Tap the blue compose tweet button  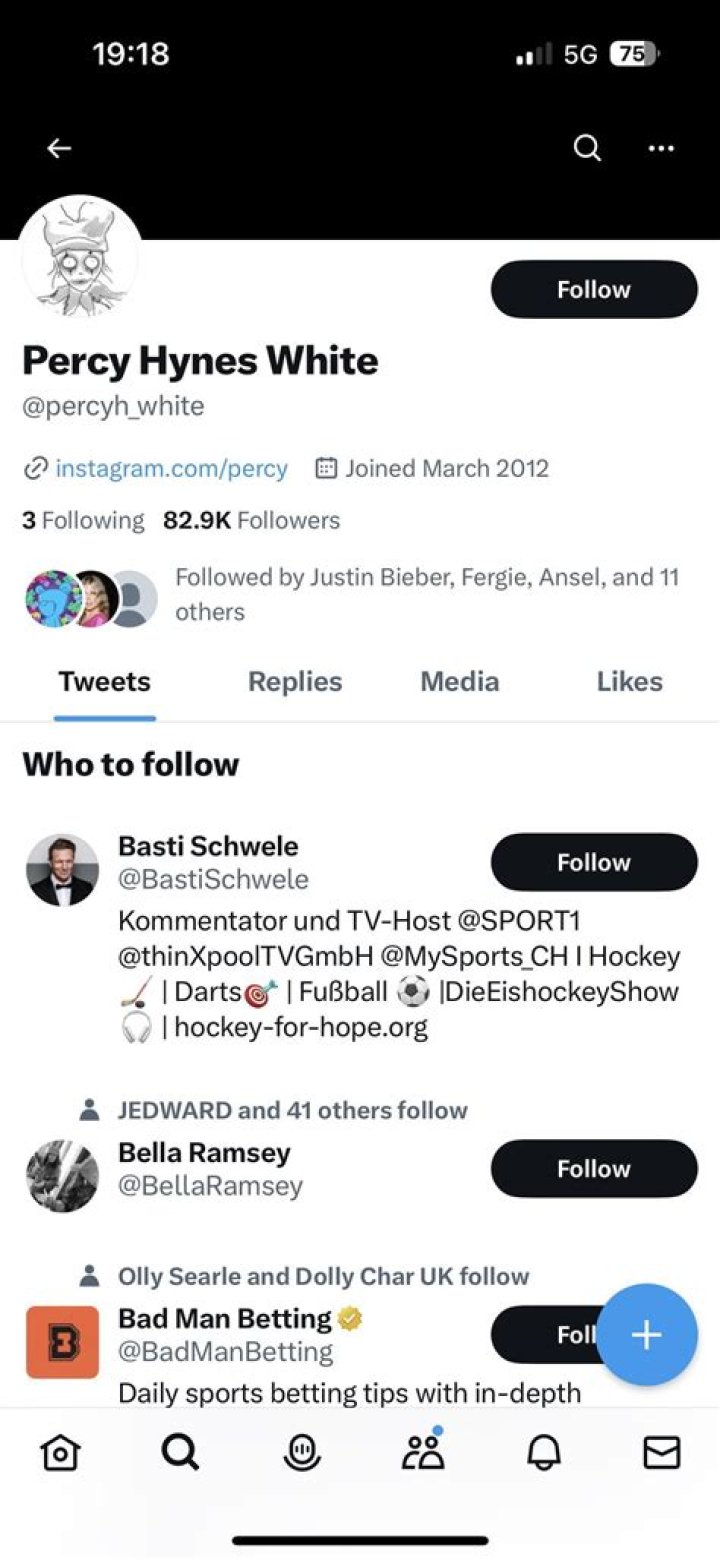coord(646,1334)
